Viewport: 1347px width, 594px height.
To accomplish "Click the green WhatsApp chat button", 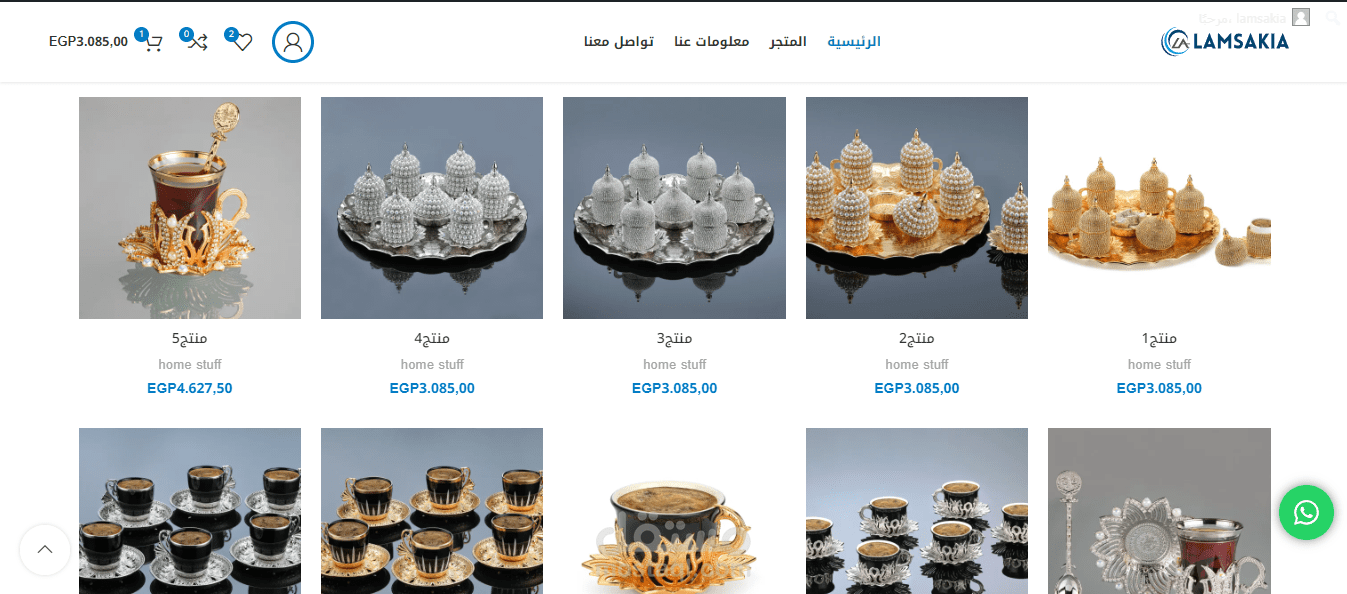I will [1306, 512].
